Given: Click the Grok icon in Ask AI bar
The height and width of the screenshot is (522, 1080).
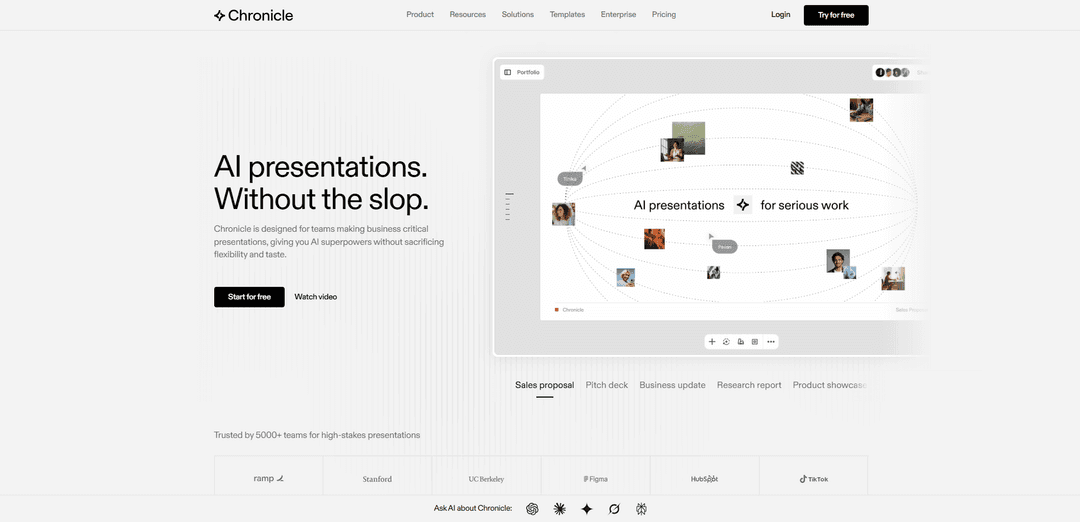Looking at the screenshot, I should (614, 509).
